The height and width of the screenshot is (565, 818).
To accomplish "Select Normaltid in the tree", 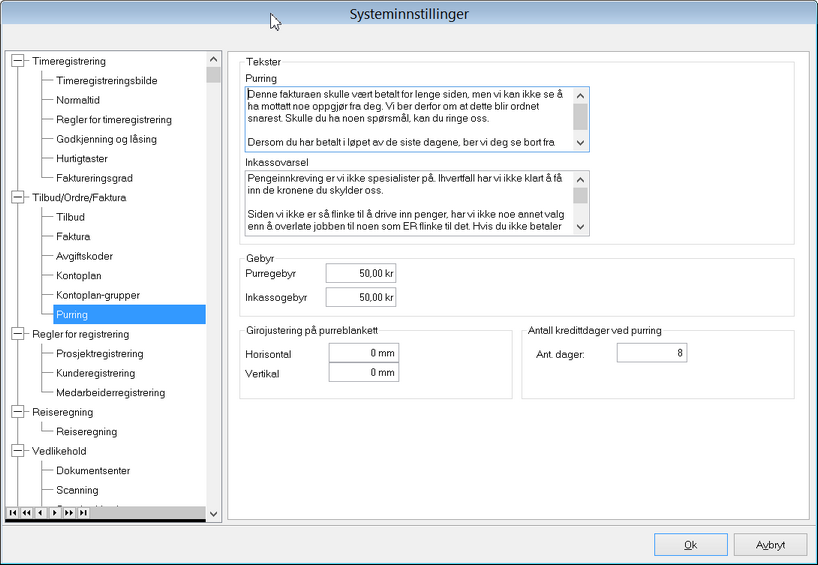I will coord(78,100).
